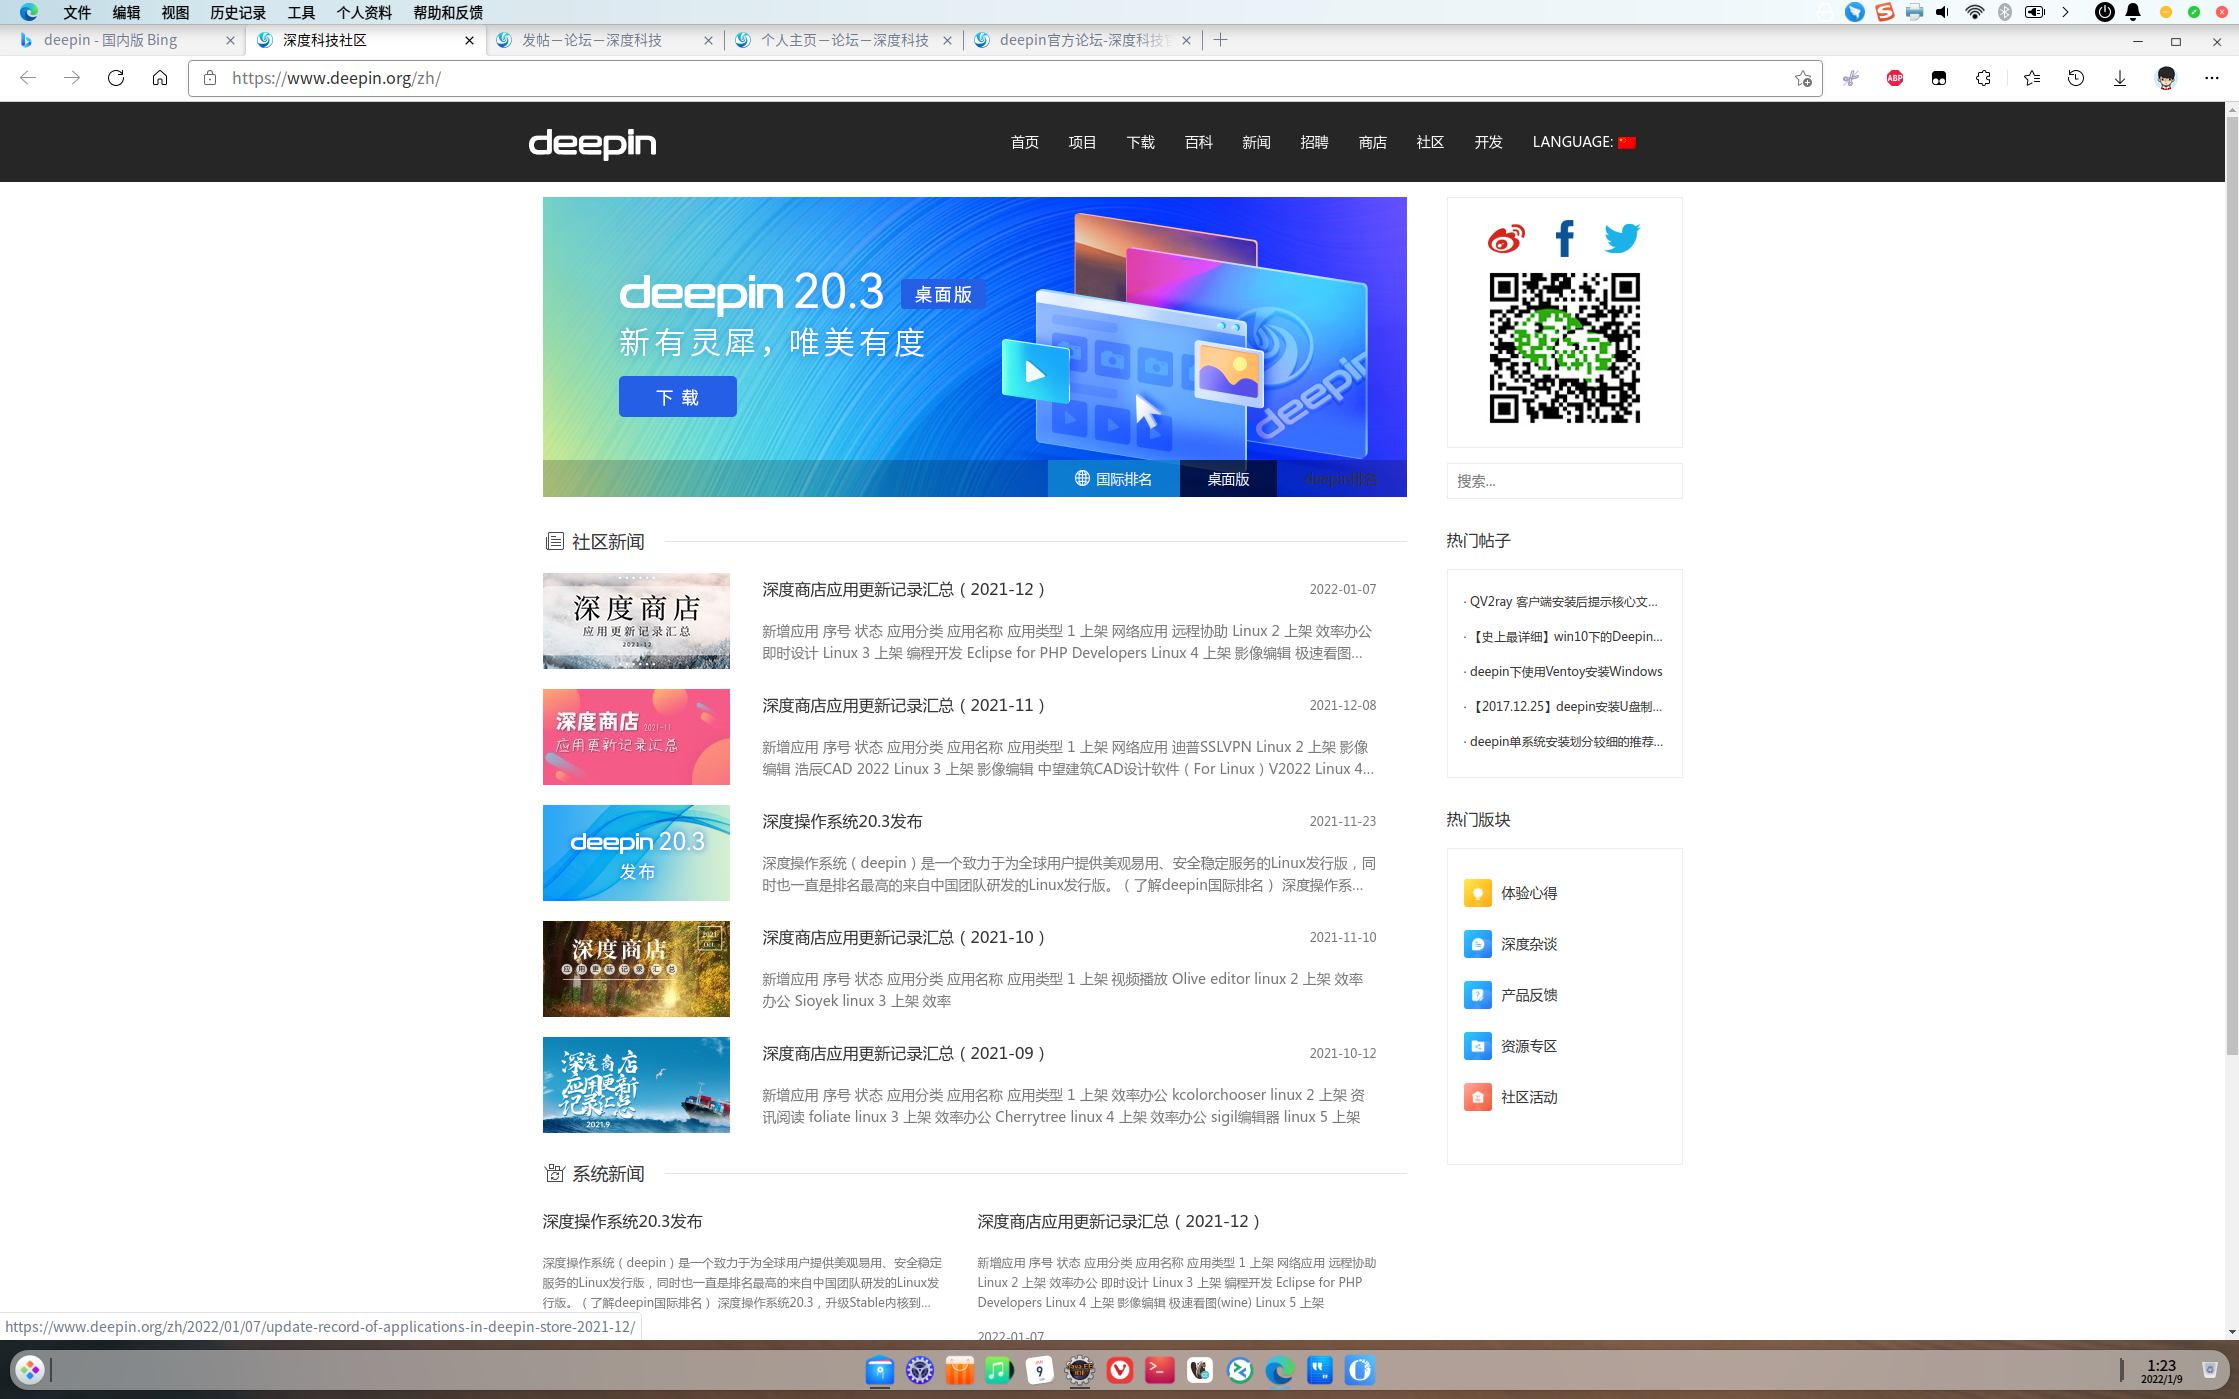This screenshot has height=1399, width=2239.
Task: Click the Weibo icon in sidebar
Action: [1506, 239]
